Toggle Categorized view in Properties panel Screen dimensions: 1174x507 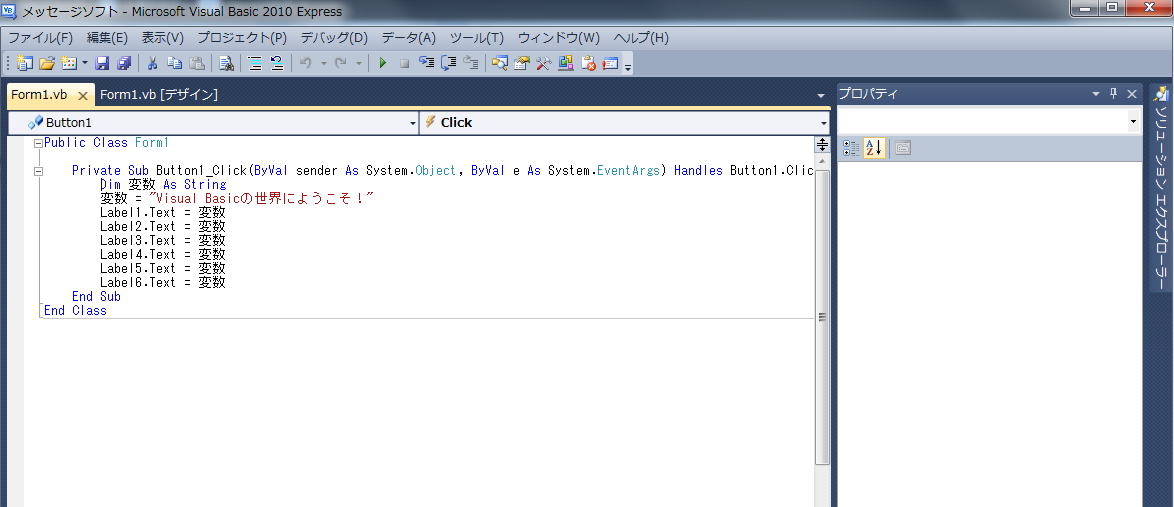point(851,148)
